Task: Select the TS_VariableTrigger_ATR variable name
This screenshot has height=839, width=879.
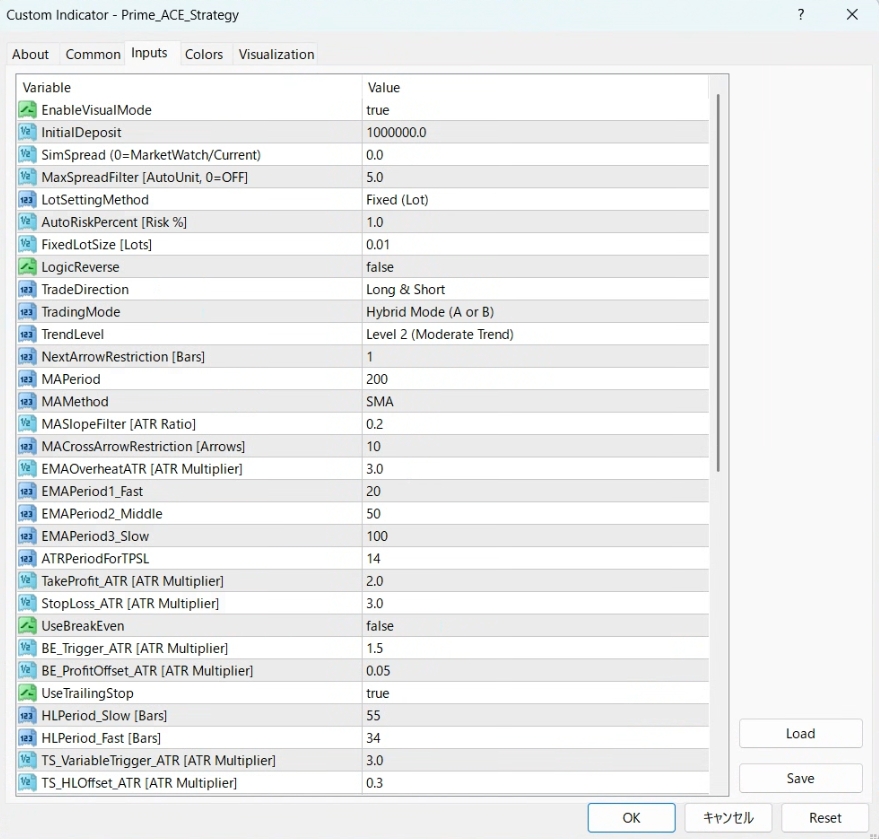Action: pyautogui.click(x=159, y=761)
